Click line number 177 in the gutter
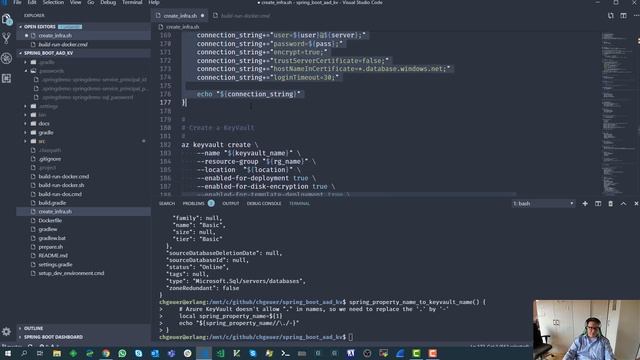Image resolution: width=640 pixels, height=360 pixels. tap(165, 102)
